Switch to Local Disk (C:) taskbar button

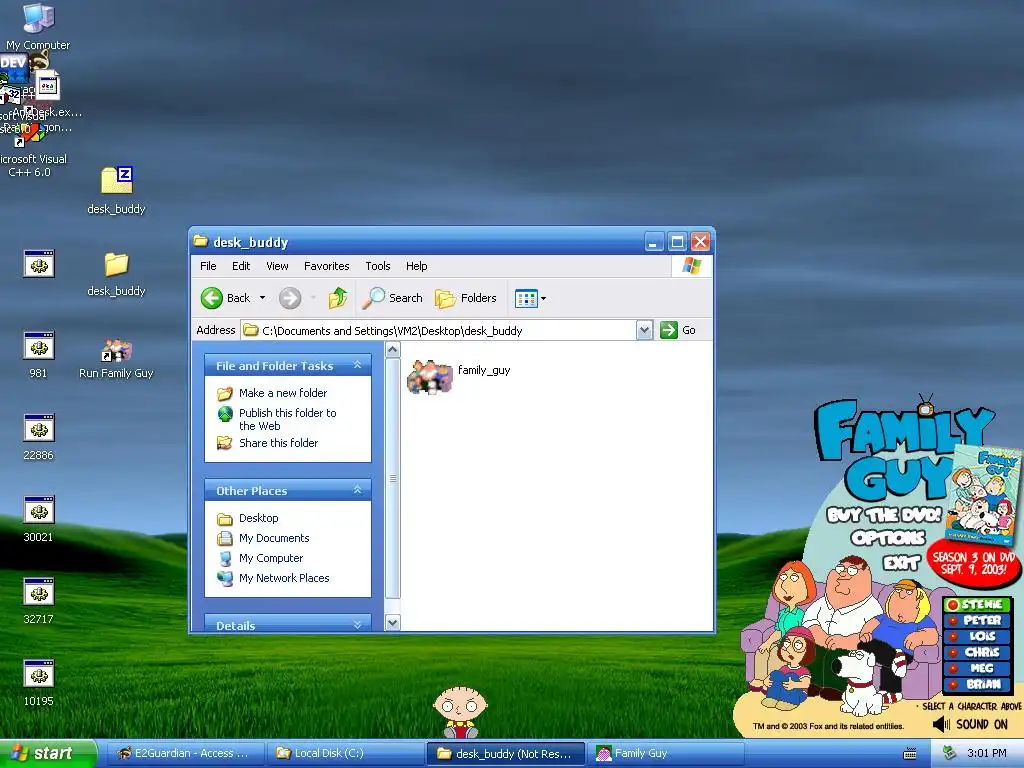tap(344, 754)
